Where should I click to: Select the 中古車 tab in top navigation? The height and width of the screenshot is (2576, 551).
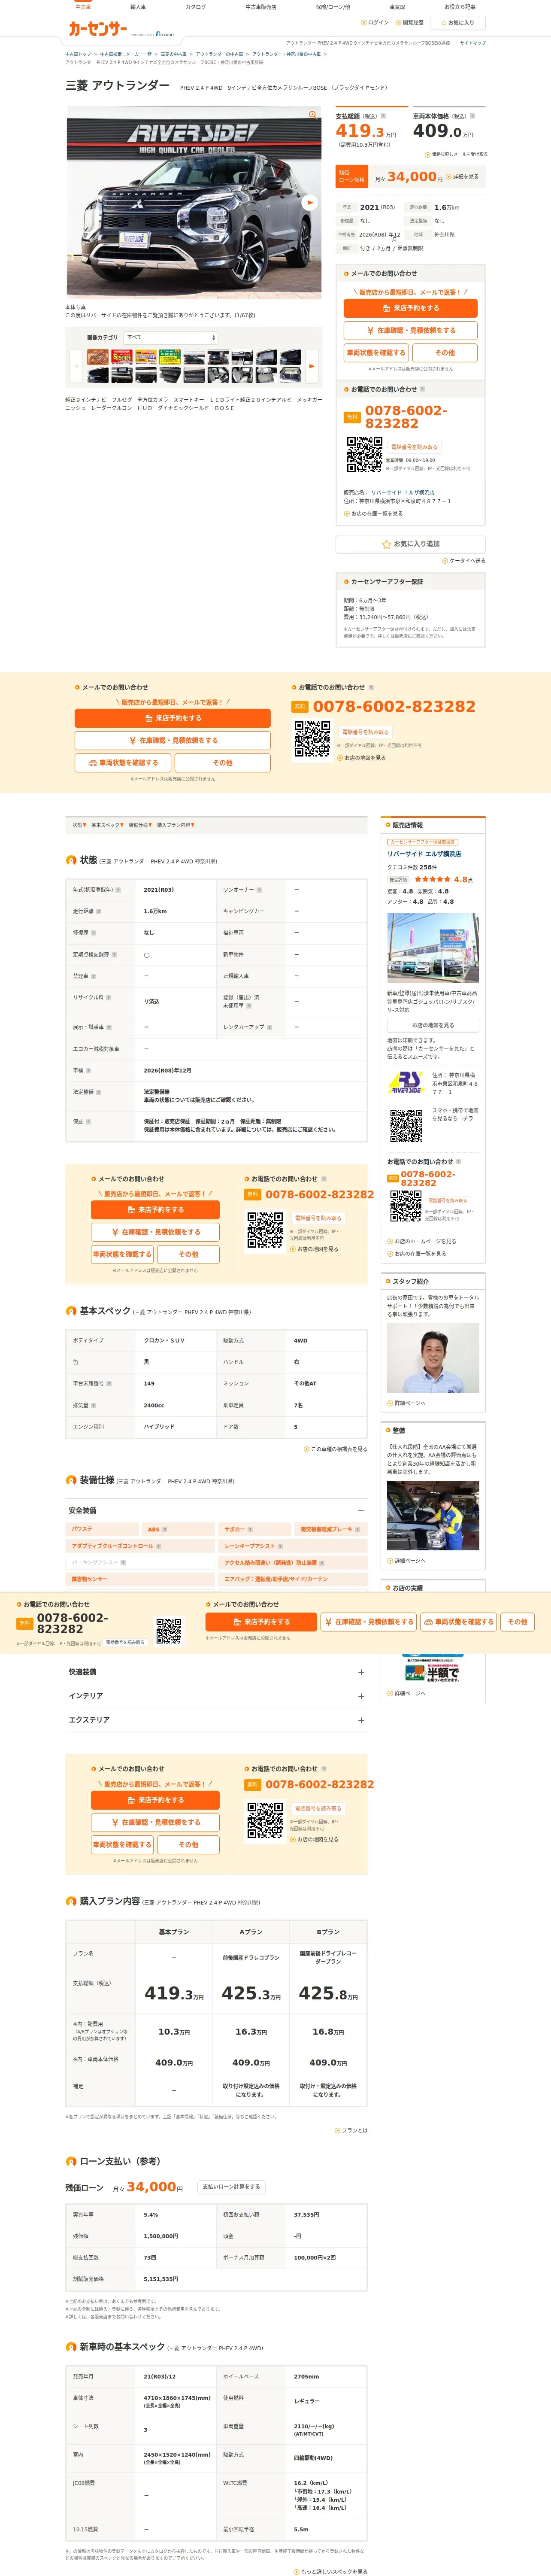click(x=83, y=7)
